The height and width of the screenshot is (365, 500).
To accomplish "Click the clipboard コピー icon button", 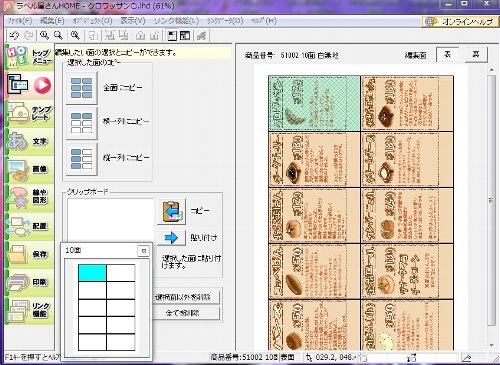I will pos(172,212).
